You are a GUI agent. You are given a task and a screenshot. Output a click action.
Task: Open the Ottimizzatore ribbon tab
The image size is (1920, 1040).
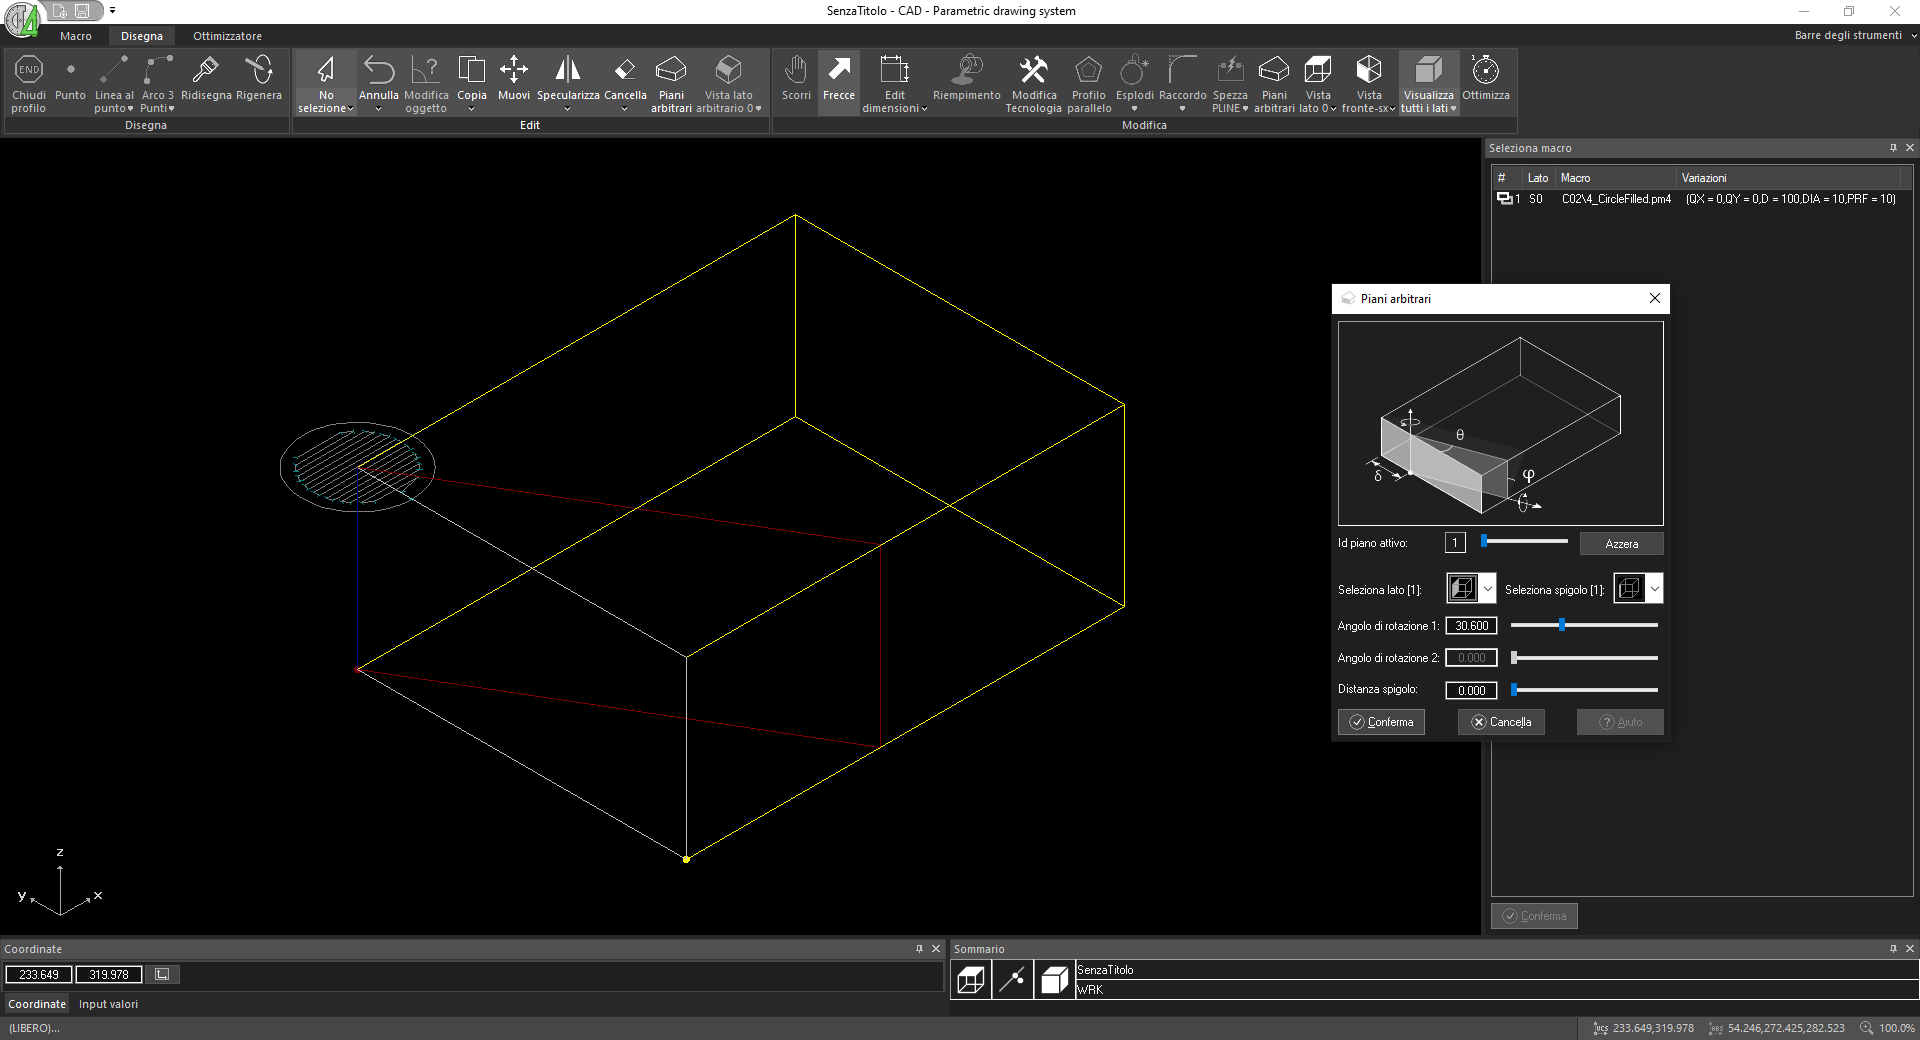227,36
